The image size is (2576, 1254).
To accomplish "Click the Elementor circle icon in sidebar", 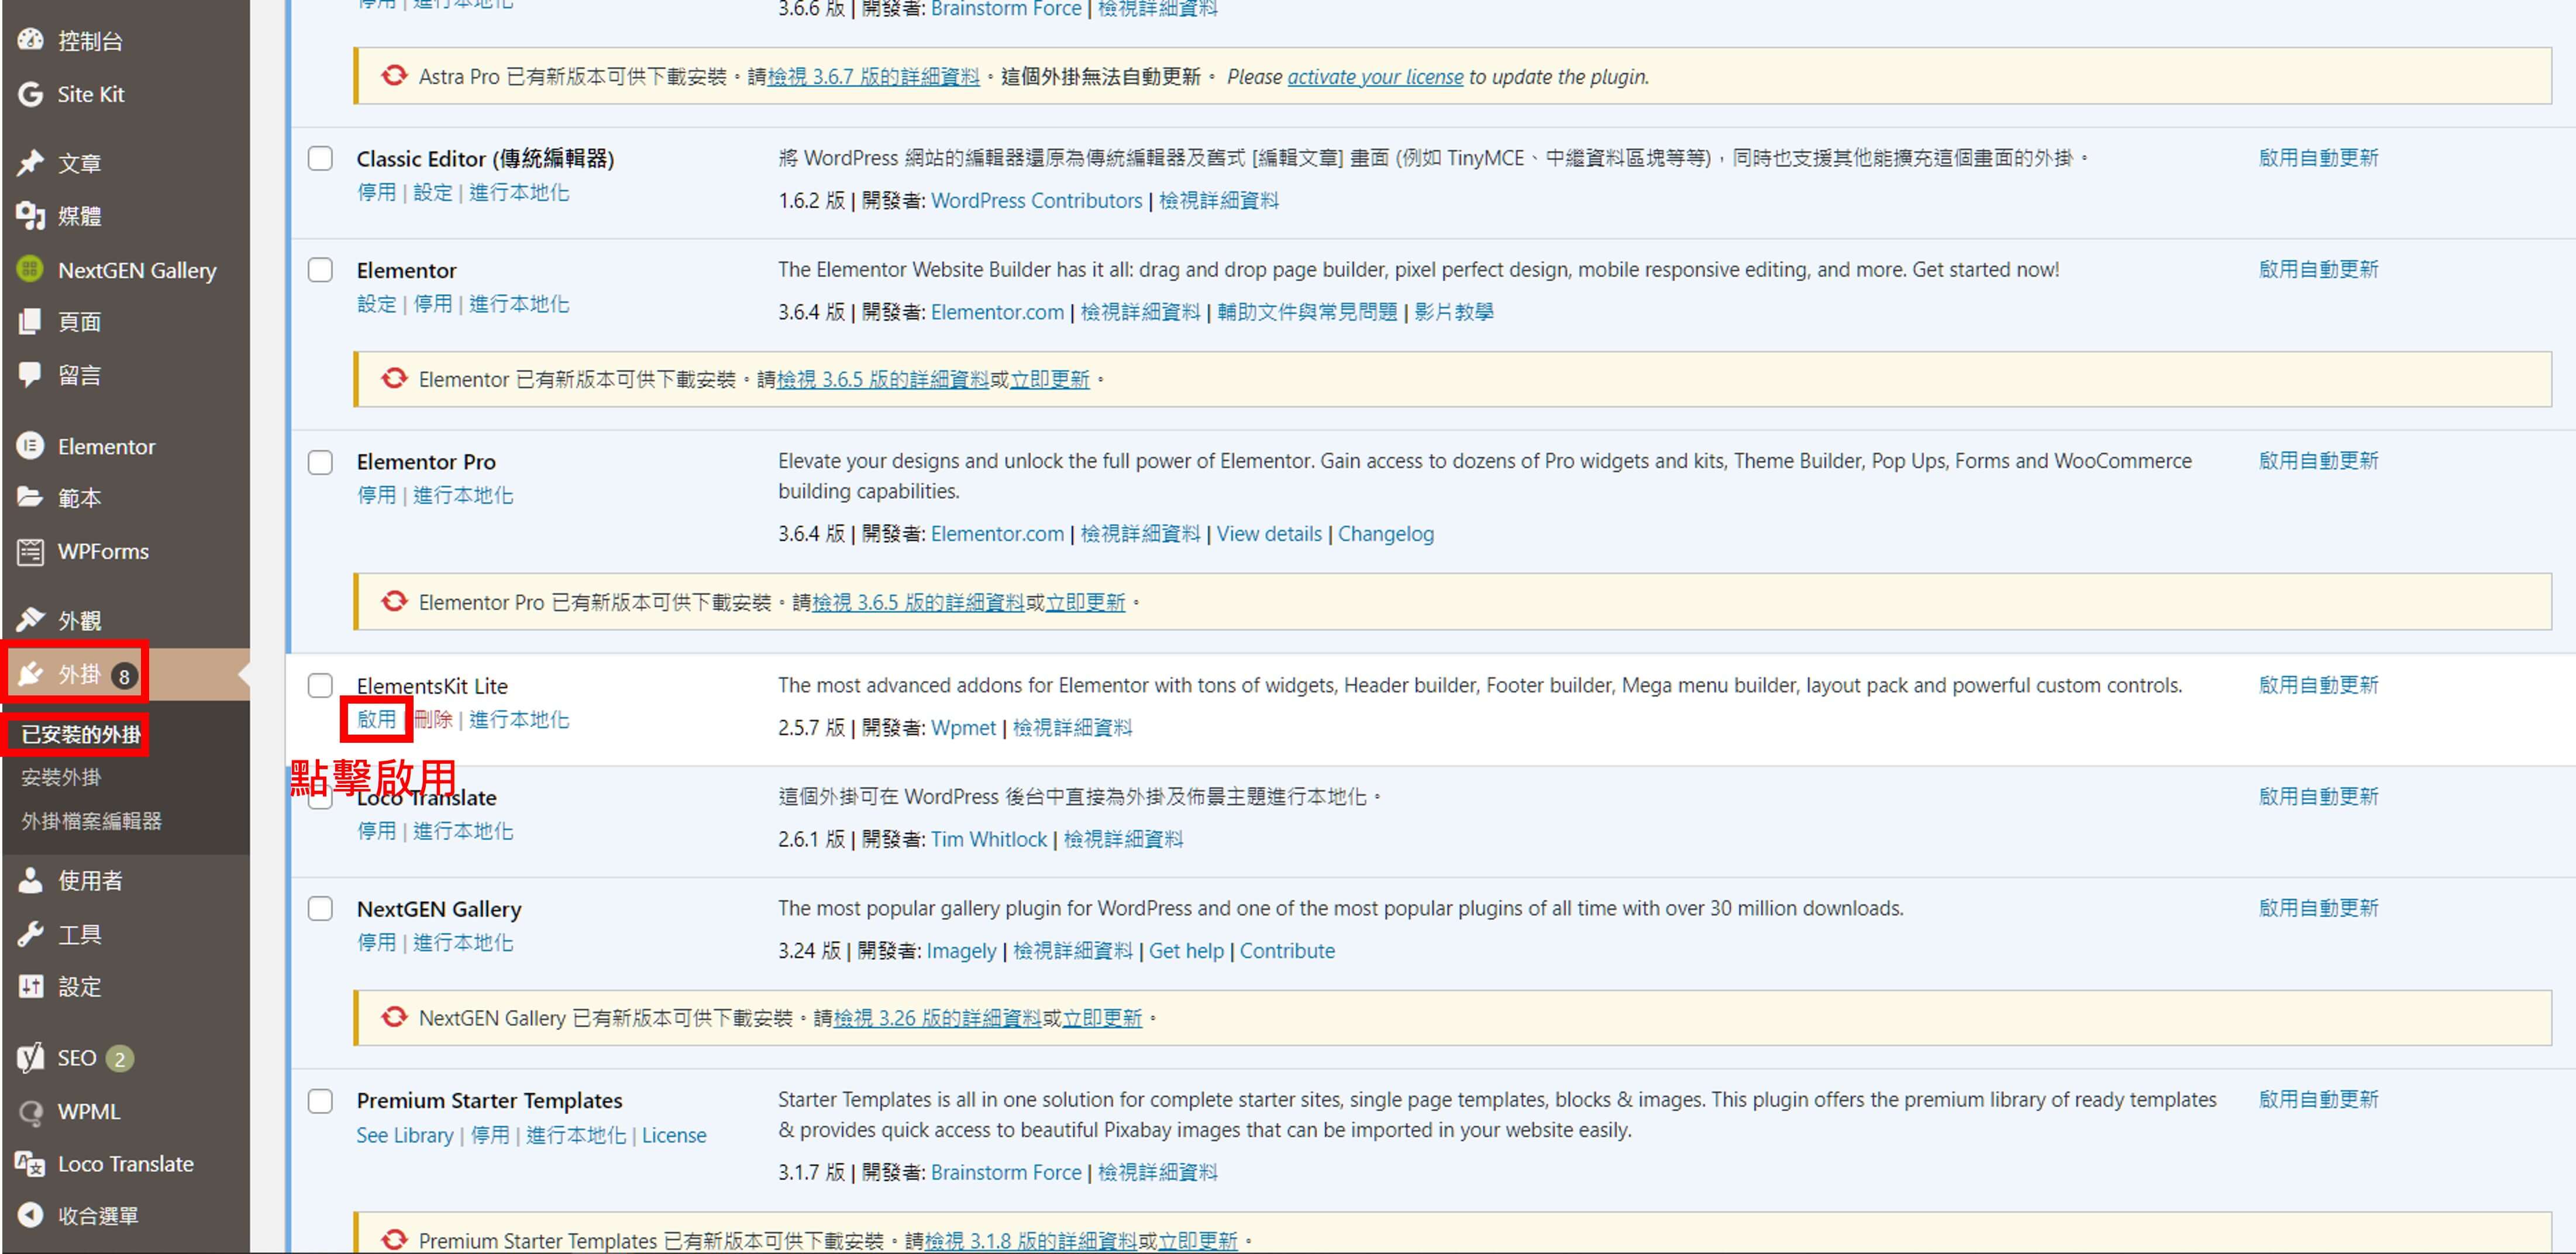I will point(30,446).
